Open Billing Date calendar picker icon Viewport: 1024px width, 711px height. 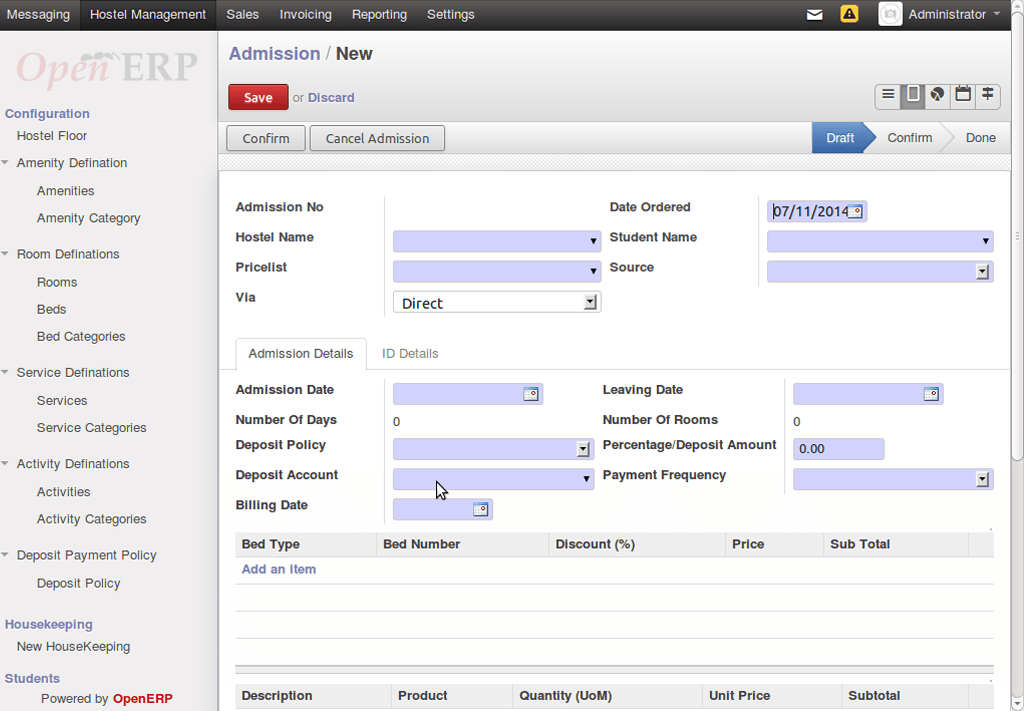click(x=481, y=510)
